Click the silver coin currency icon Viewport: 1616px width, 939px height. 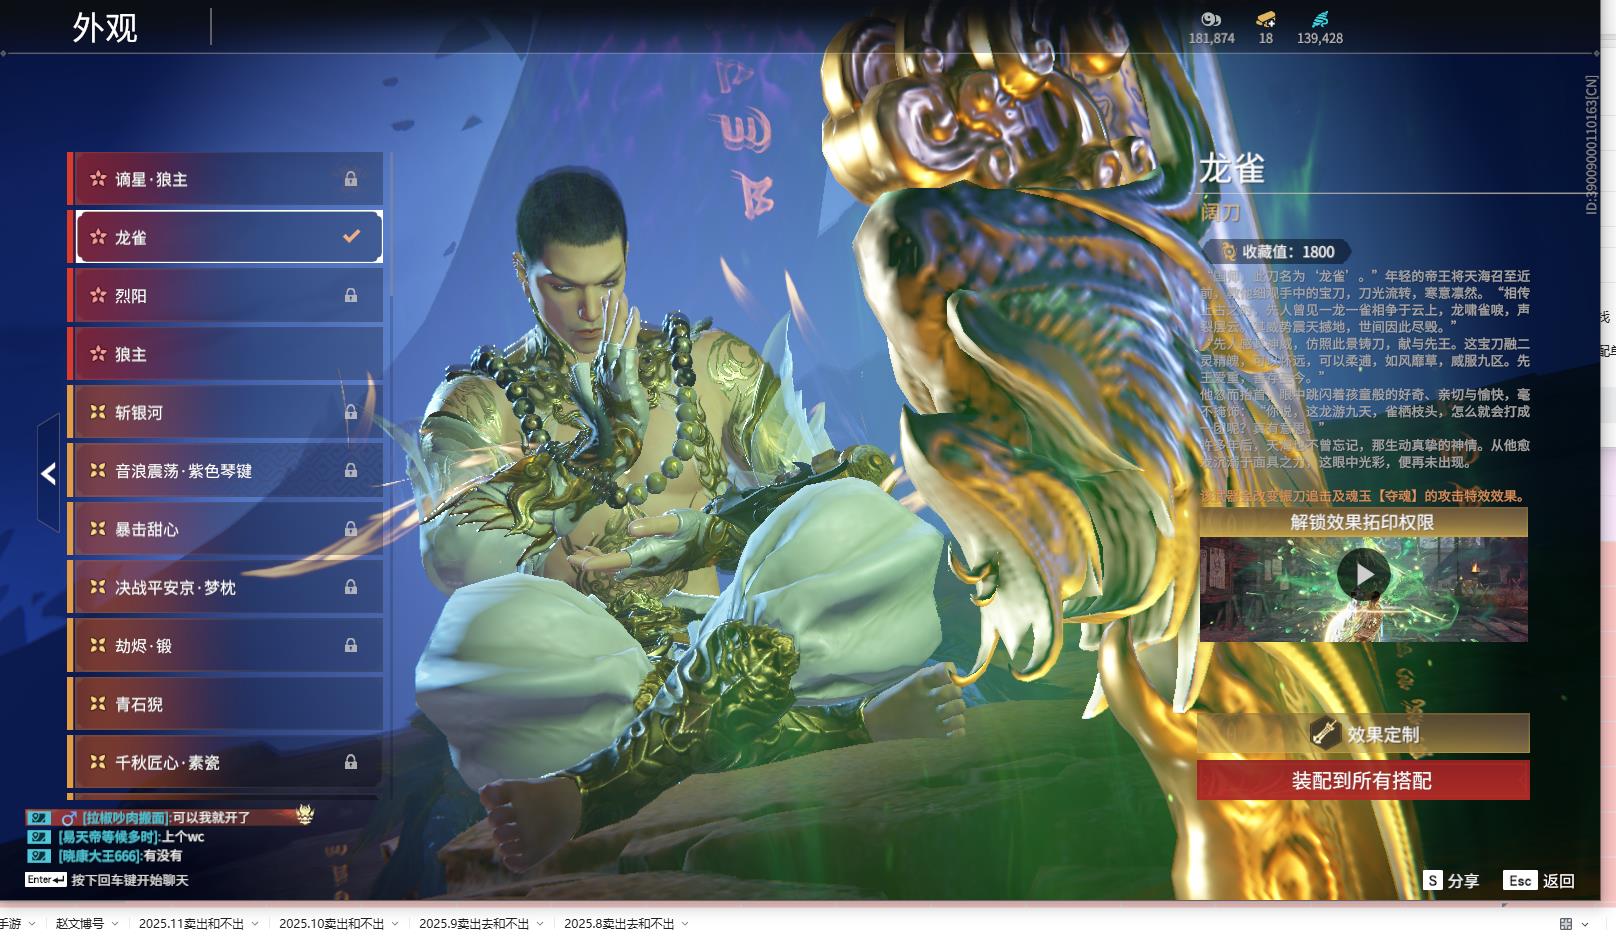click(1211, 19)
